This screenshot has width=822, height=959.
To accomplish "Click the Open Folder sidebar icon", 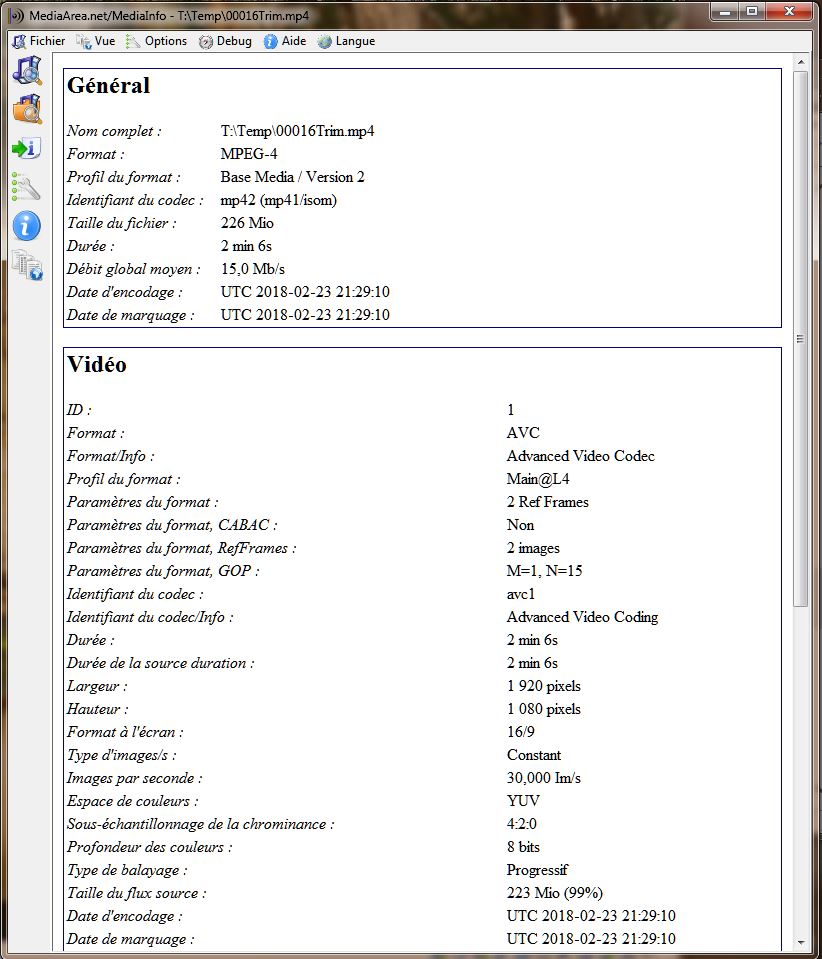I will point(27,109).
